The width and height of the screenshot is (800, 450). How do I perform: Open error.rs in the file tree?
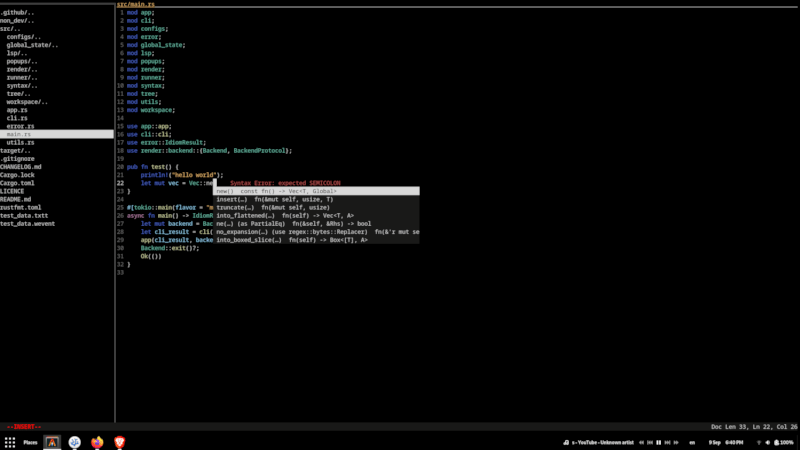click(x=21, y=126)
